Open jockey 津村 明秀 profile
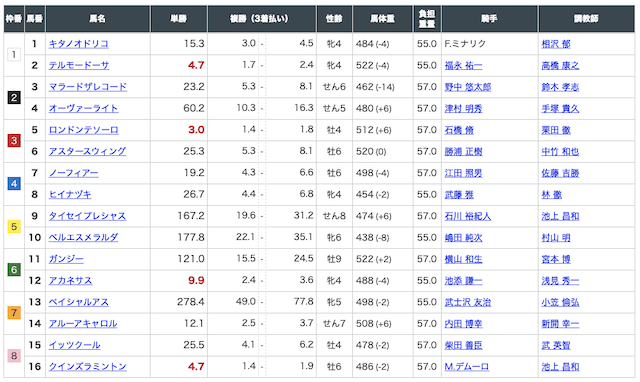This screenshot has width=640, height=382. click(x=463, y=109)
